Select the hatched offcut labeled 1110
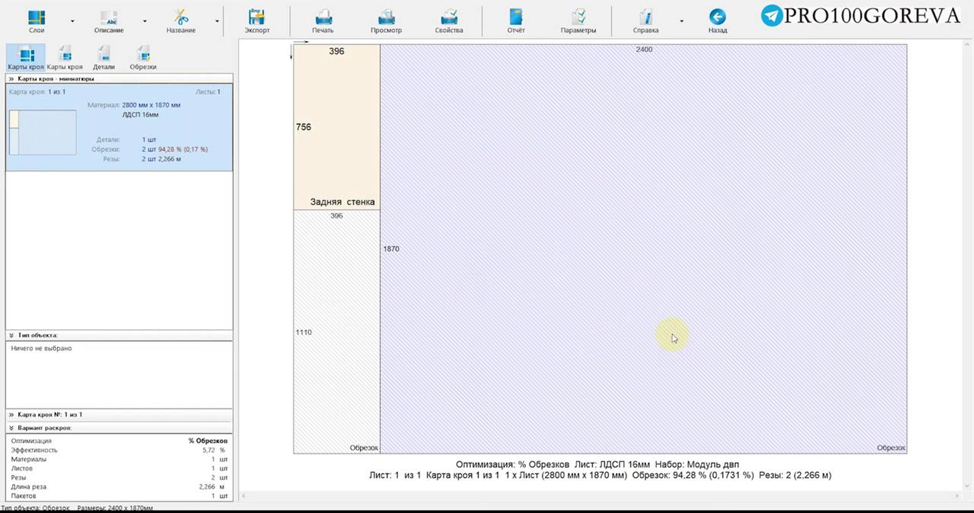Image resolution: width=974 pixels, height=513 pixels. (337, 332)
